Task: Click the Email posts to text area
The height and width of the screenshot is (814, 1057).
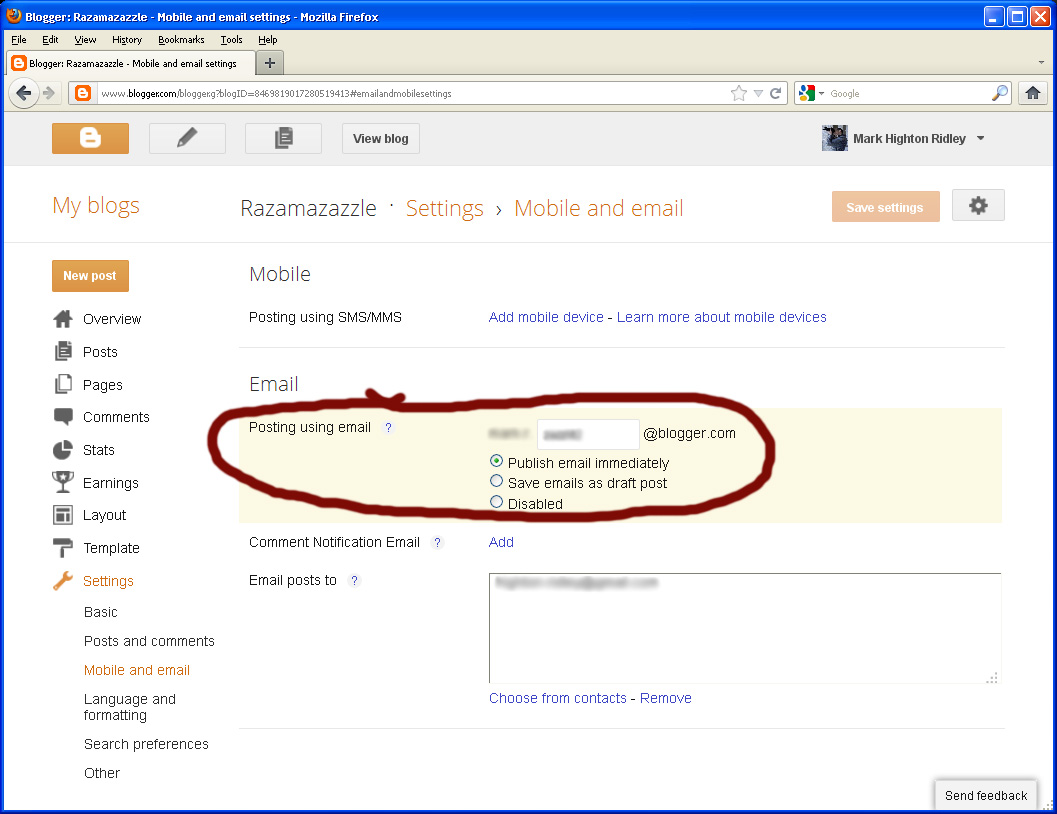Action: pos(745,628)
